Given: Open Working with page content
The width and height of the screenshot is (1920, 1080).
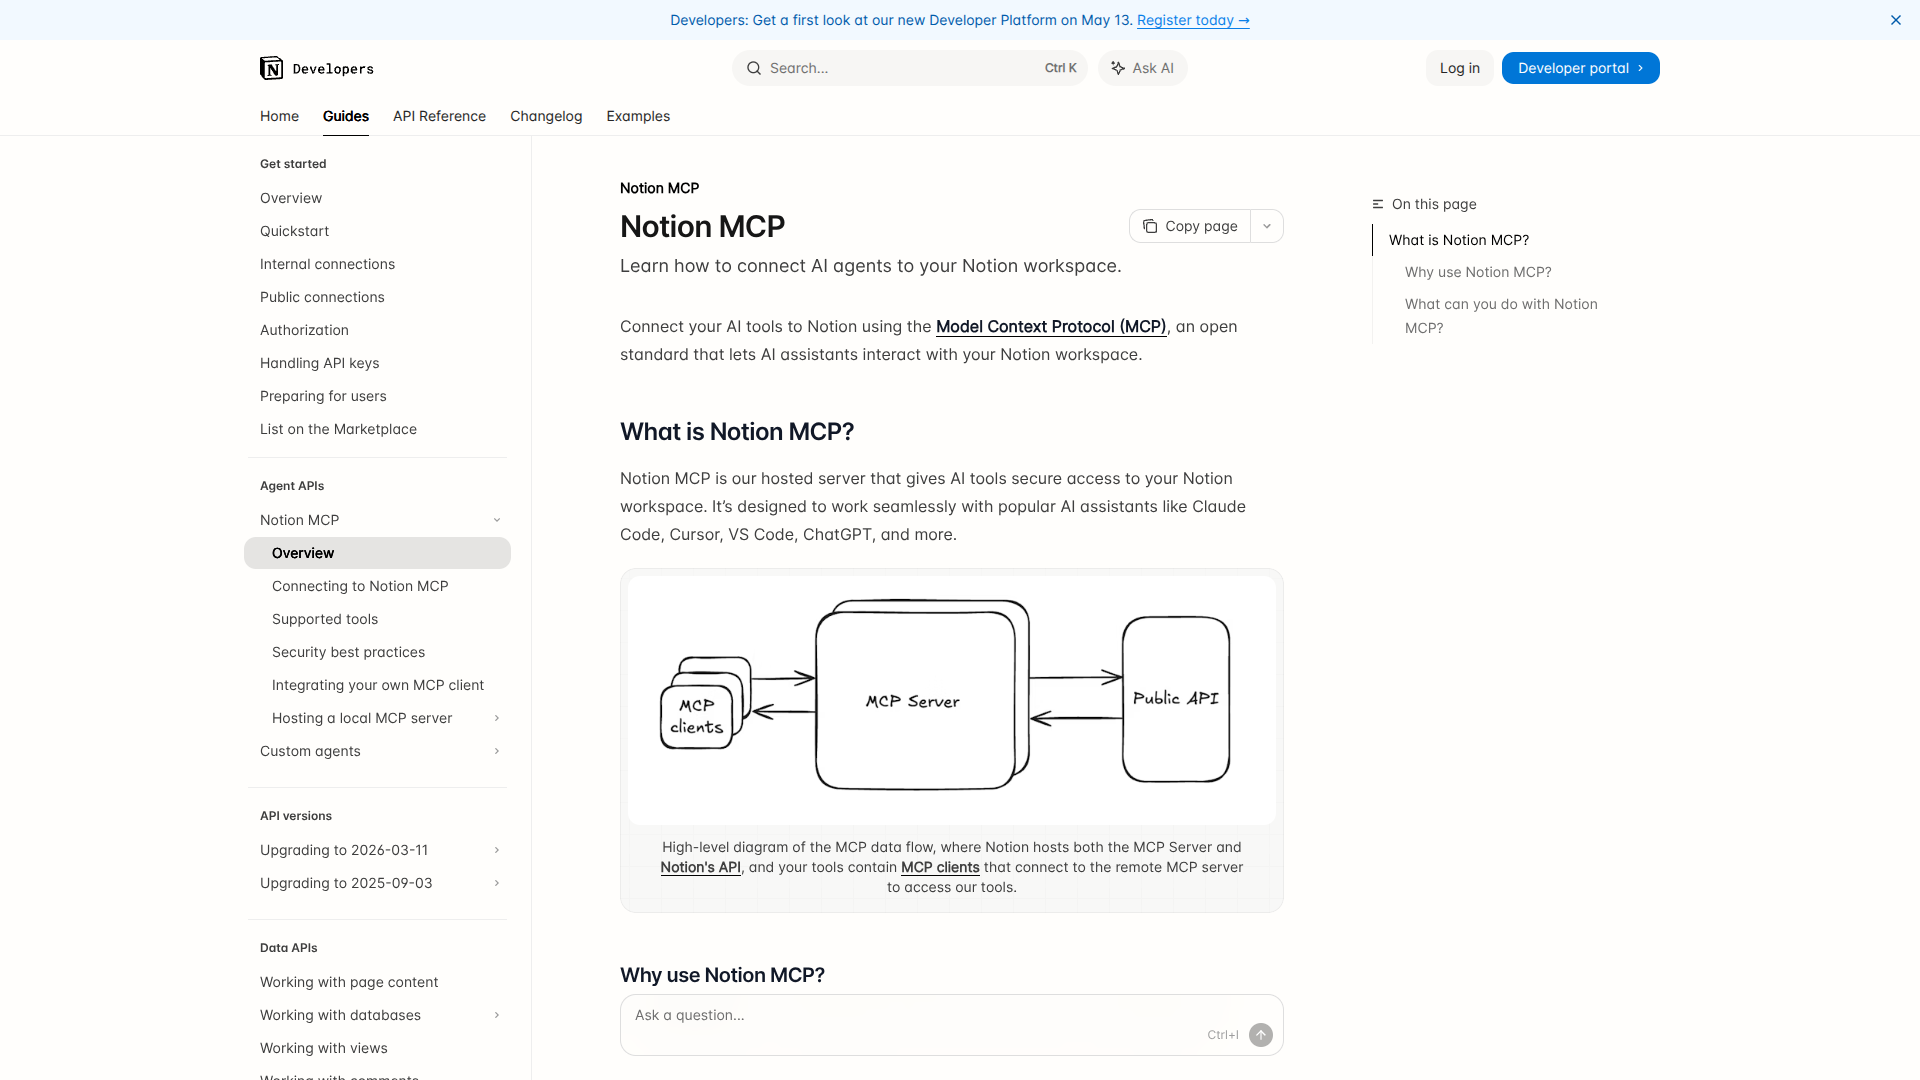Looking at the screenshot, I should [349, 982].
